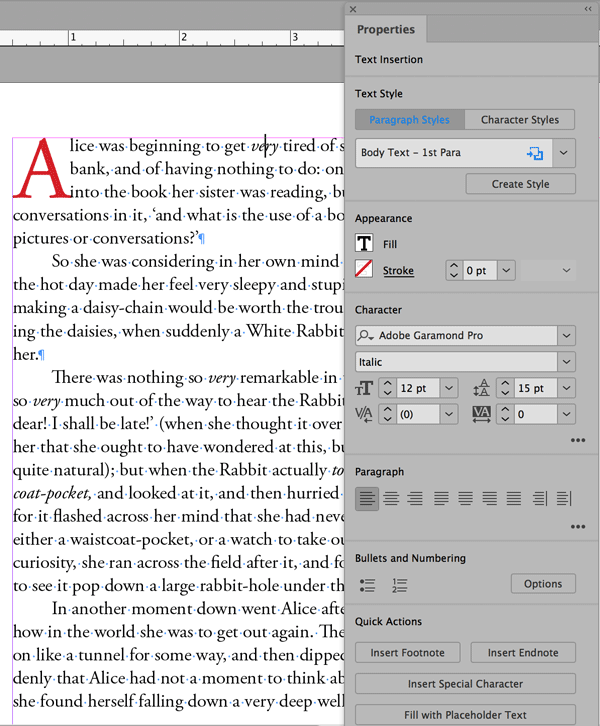Switch to Paragraph Styles tab
This screenshot has width=600, height=726.
pyautogui.click(x=409, y=119)
